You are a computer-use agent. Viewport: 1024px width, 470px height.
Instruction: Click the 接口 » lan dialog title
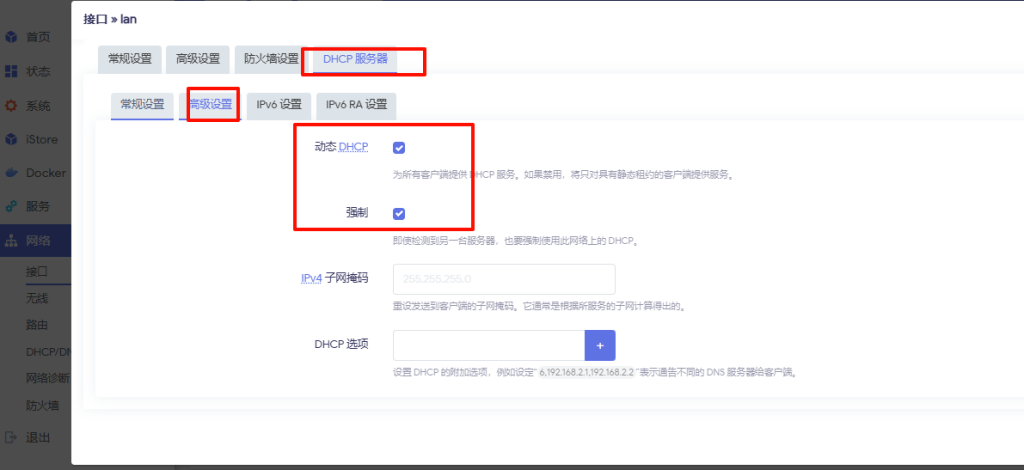click(x=110, y=19)
